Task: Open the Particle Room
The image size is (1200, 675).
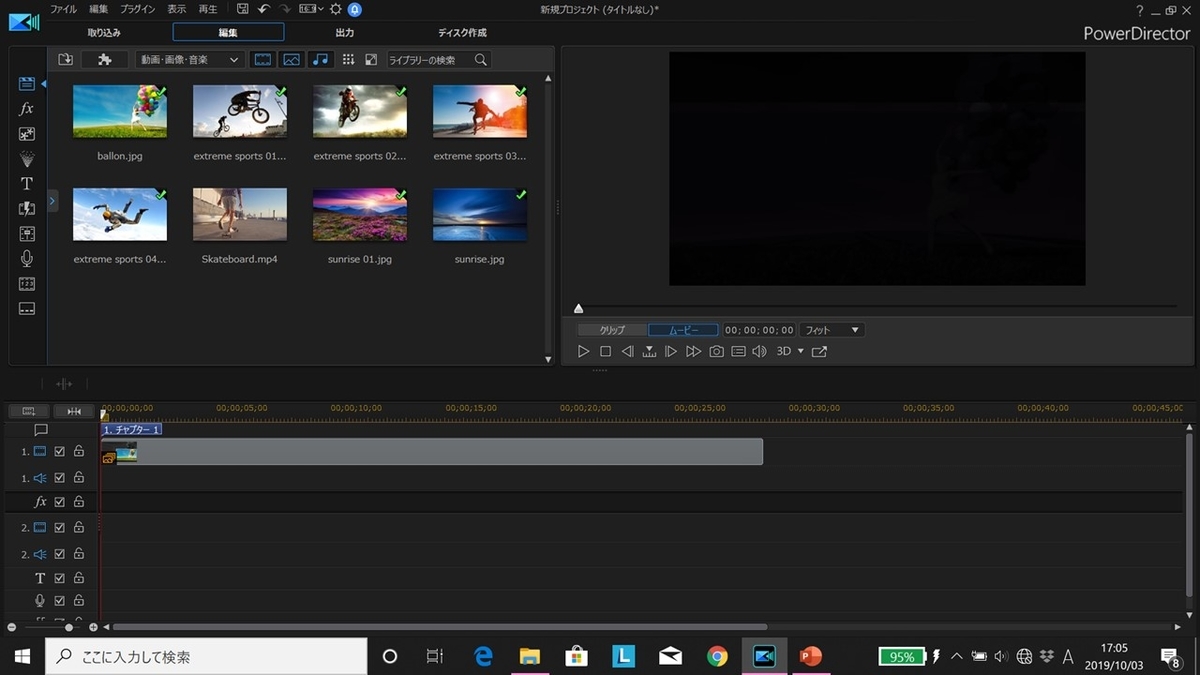Action: coord(27,159)
